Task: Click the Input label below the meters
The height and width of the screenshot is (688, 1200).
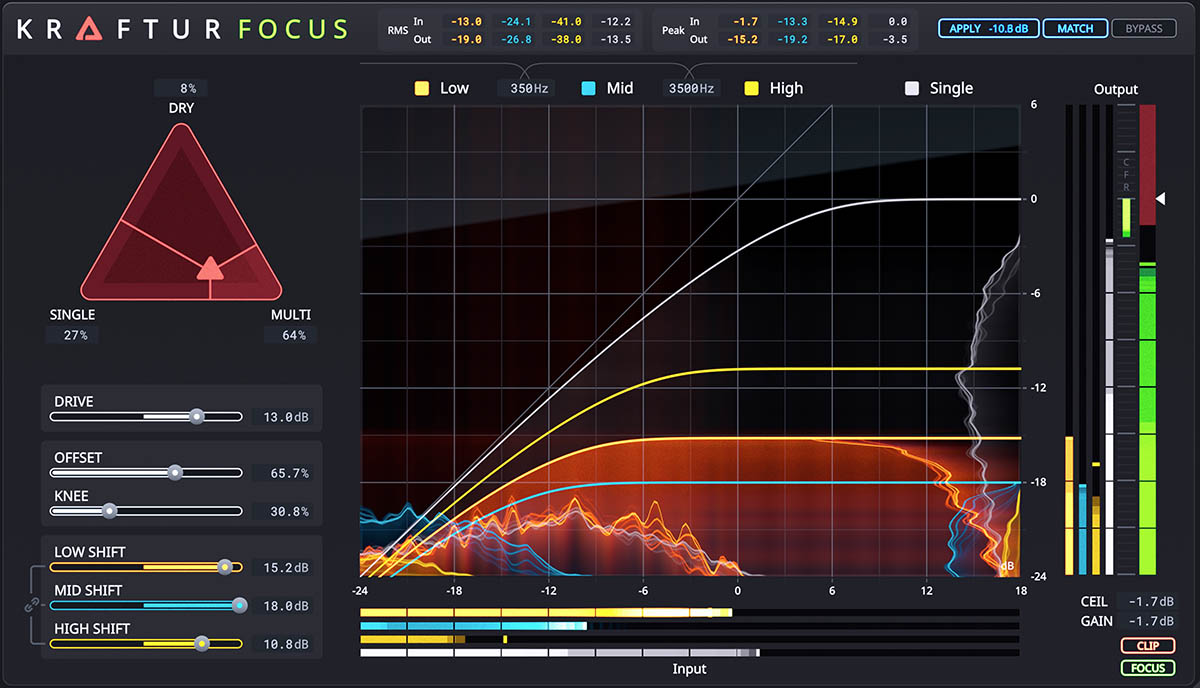Action: coord(689,668)
